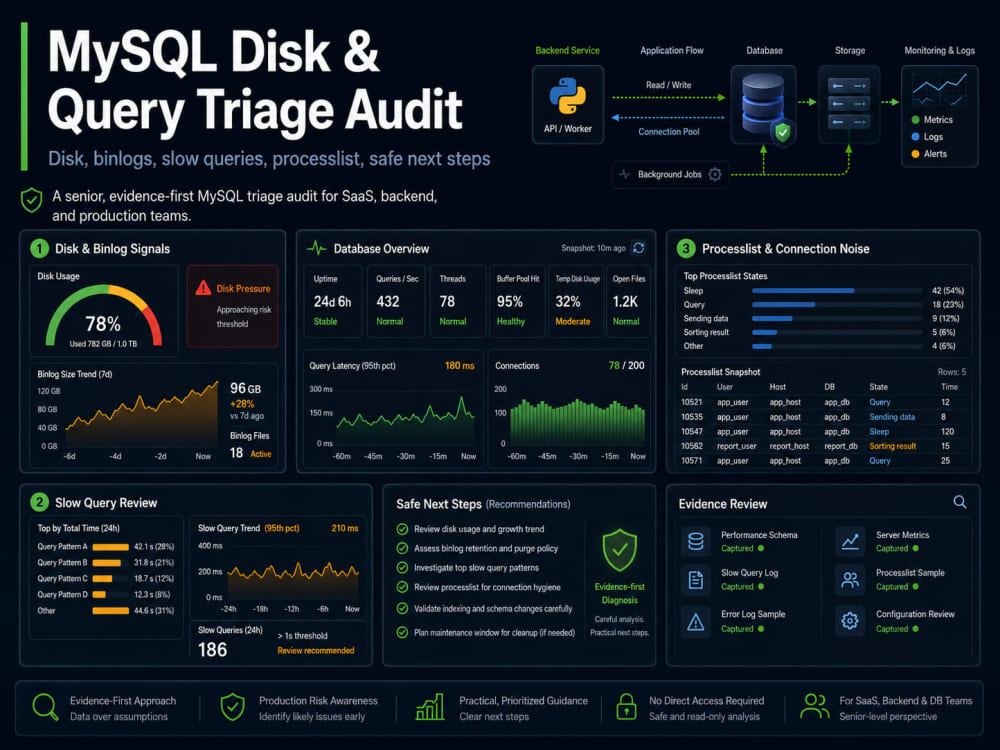Toggle the Investigate top slow query check
This screenshot has width=1000, height=750.
point(402,567)
